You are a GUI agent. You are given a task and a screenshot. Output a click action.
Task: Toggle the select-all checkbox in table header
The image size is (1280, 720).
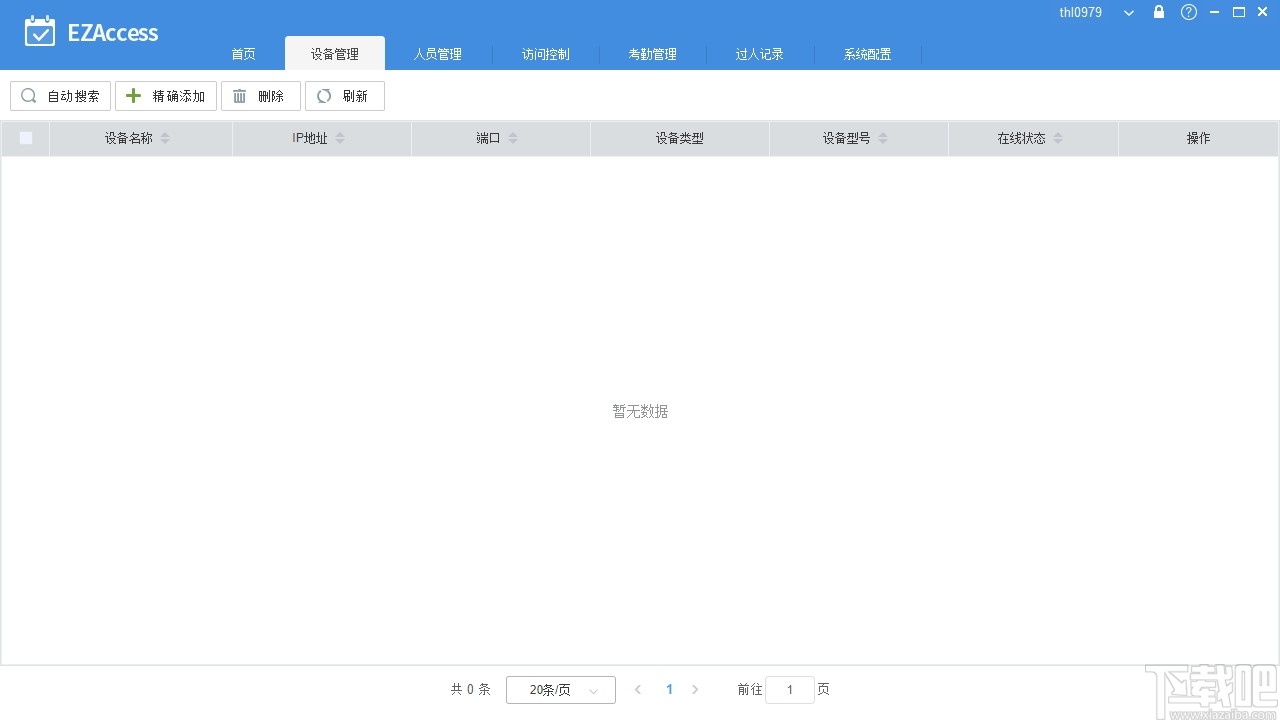click(x=25, y=138)
